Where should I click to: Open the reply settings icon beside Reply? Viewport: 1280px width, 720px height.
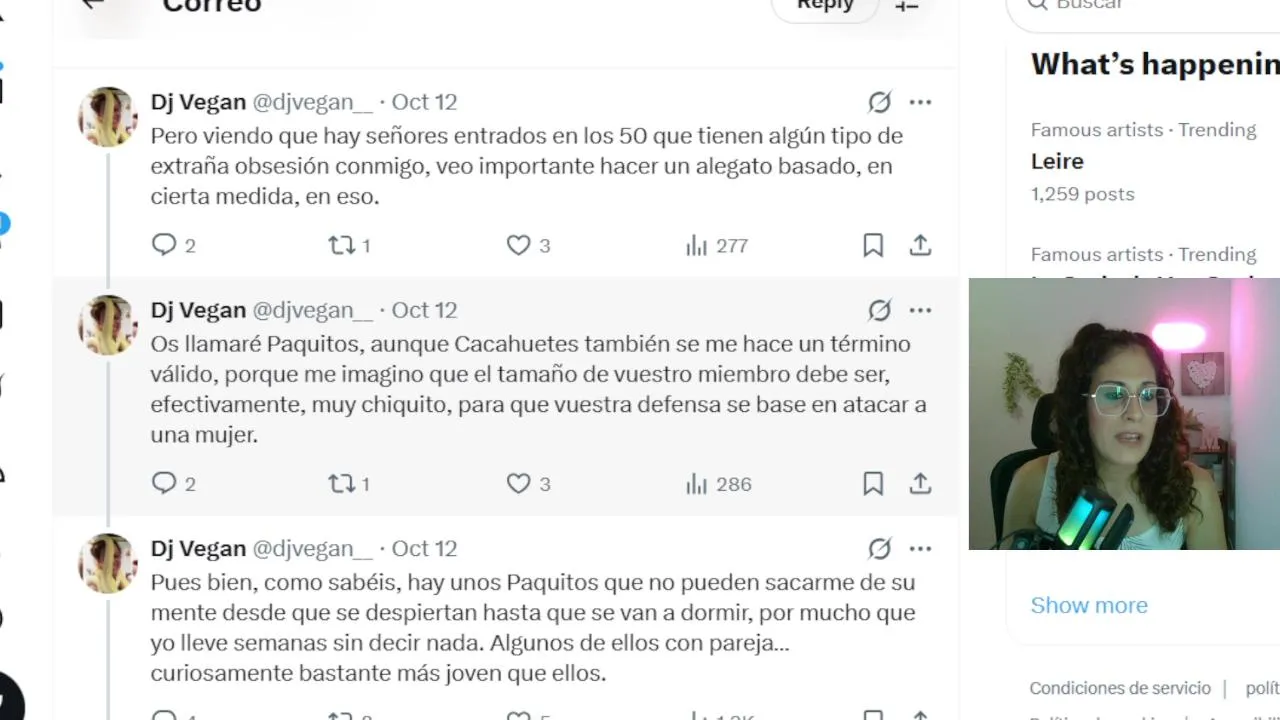[x=907, y=5]
